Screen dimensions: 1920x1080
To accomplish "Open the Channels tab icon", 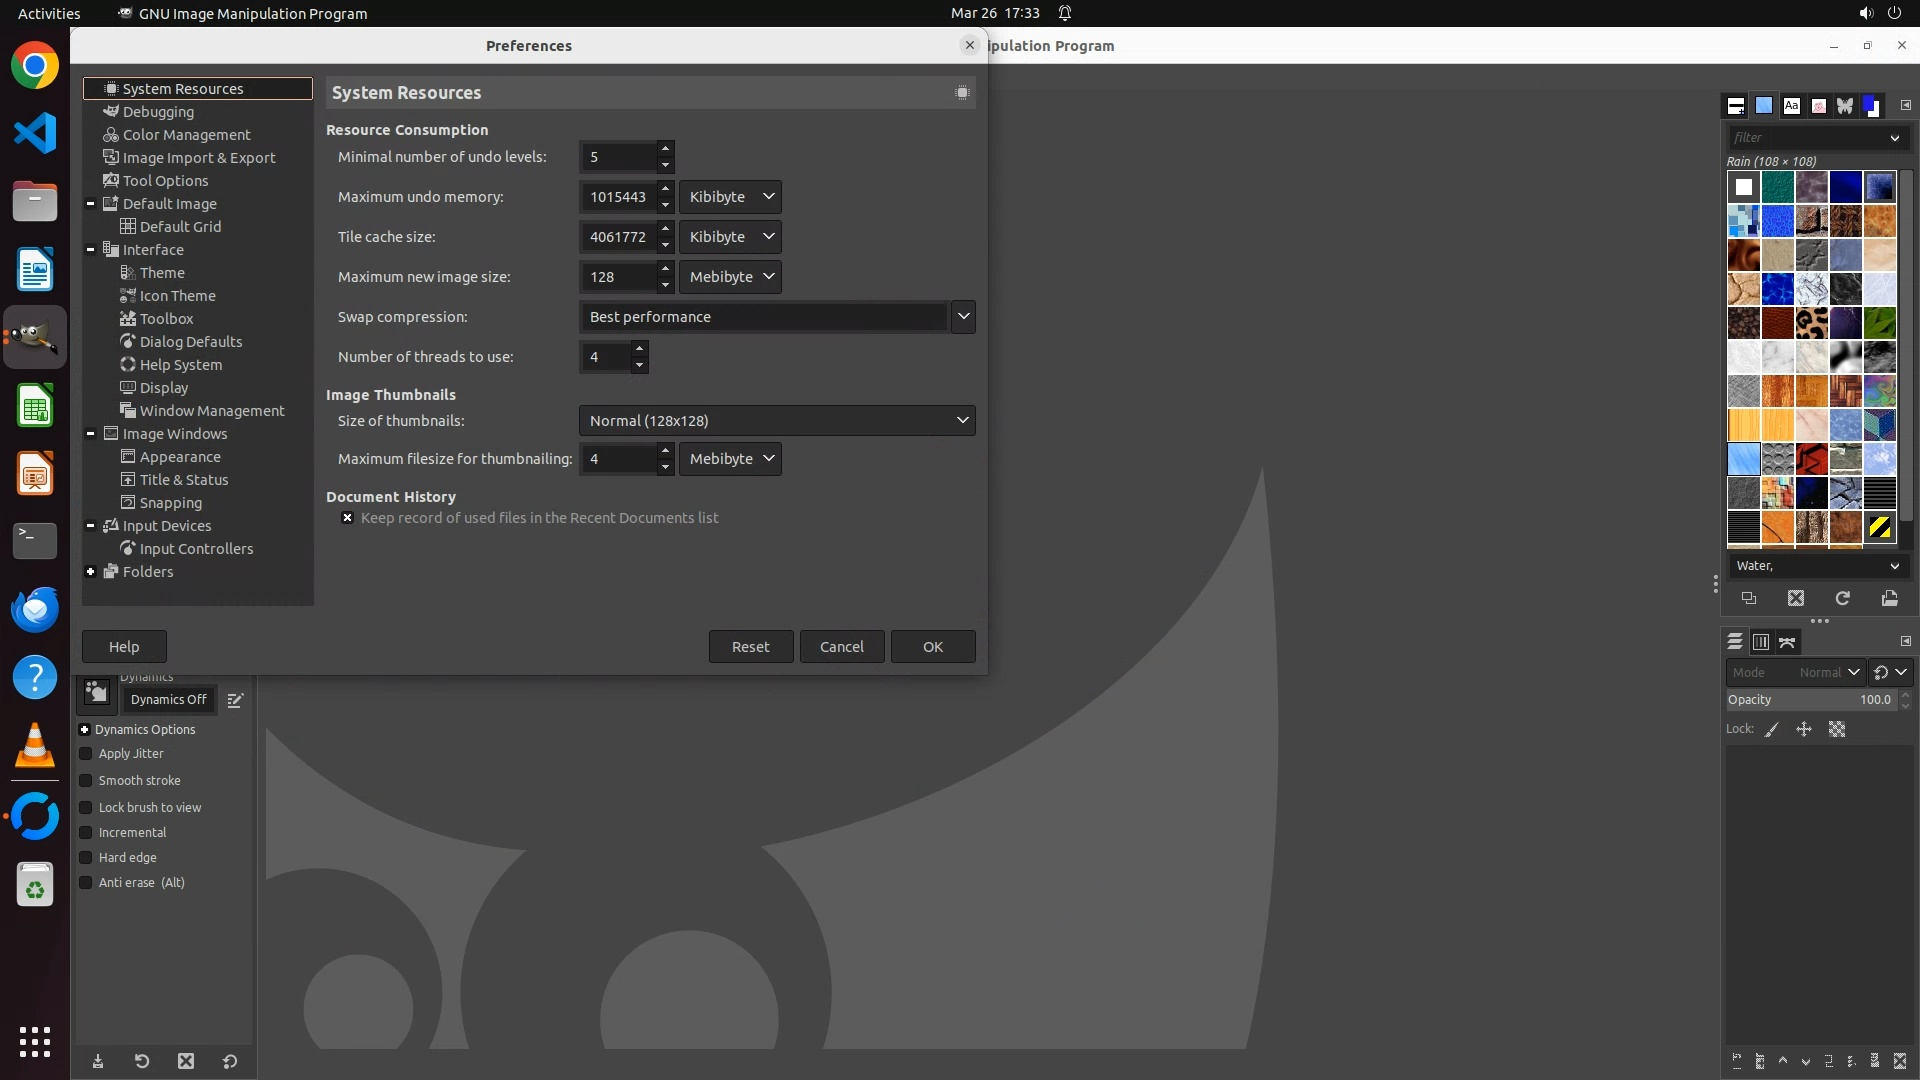I will click(x=1761, y=642).
